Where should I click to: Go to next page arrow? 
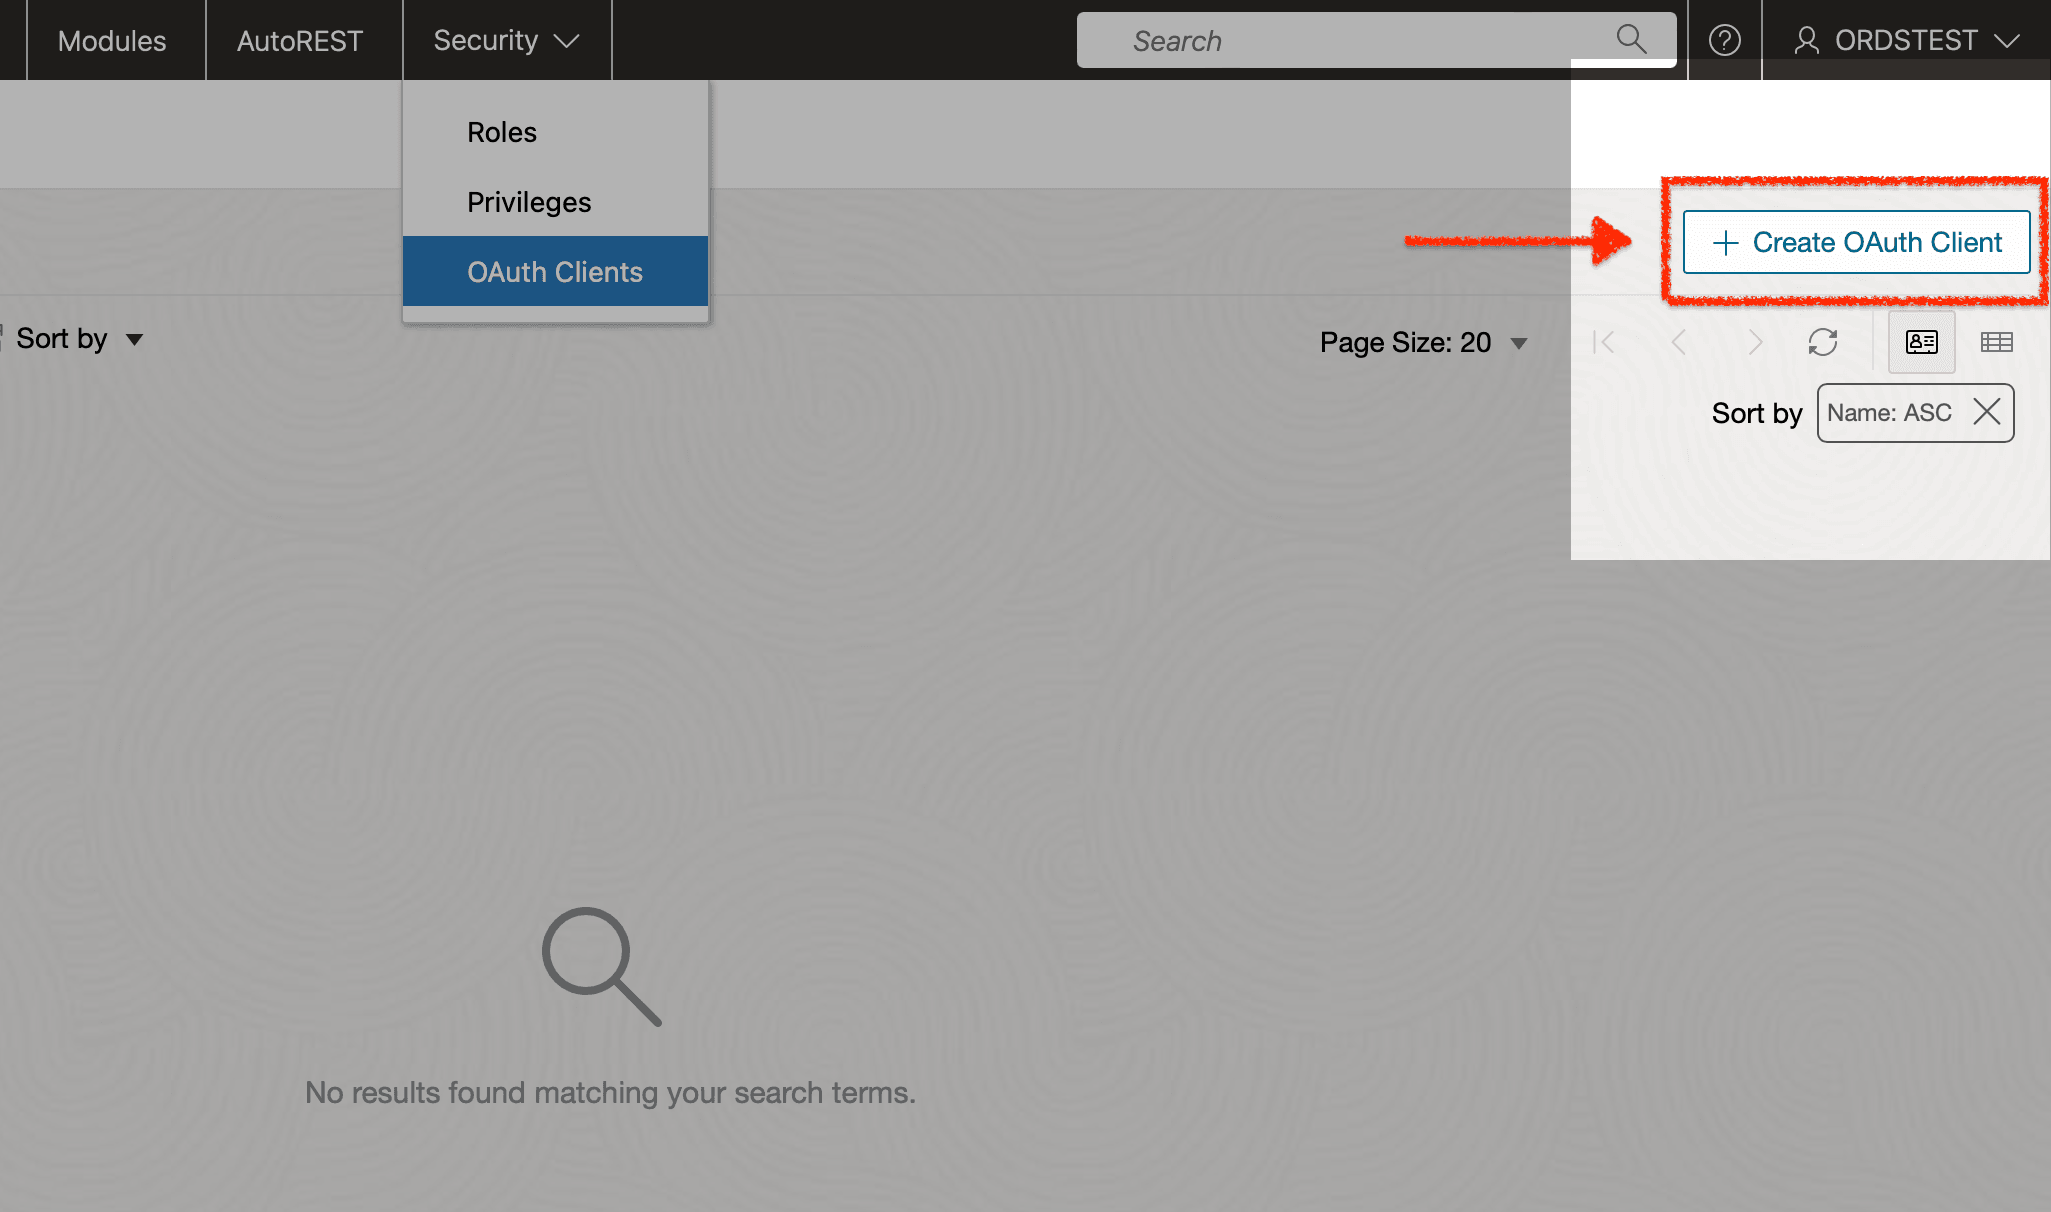1754,342
